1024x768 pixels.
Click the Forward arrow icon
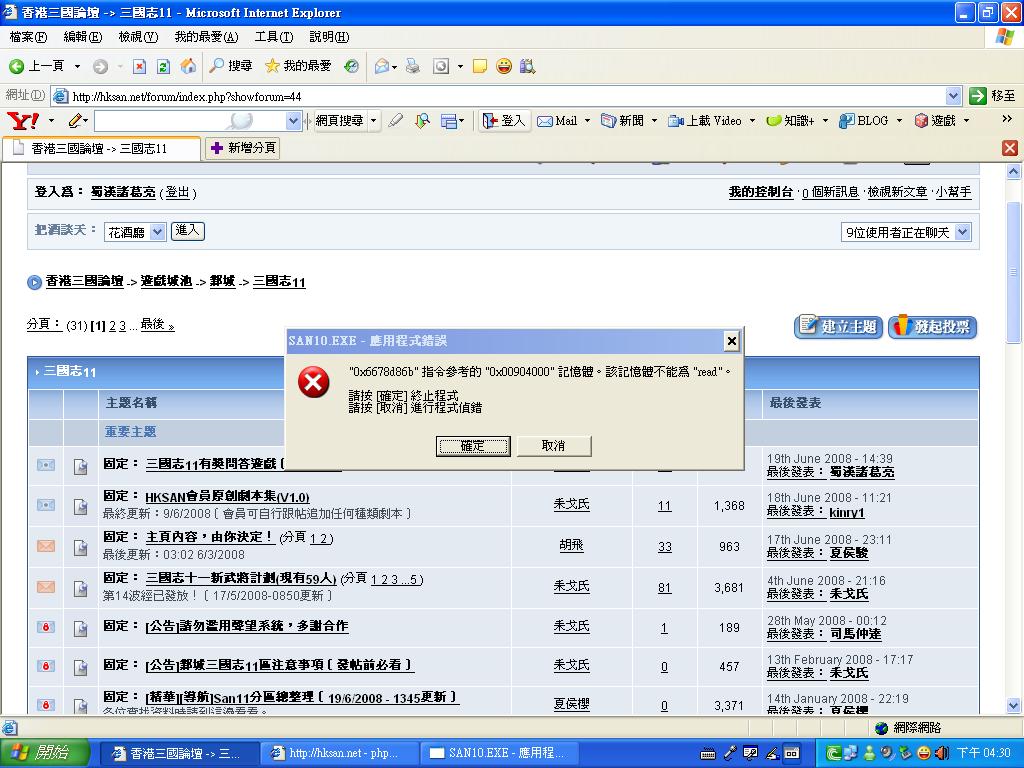tap(100, 66)
